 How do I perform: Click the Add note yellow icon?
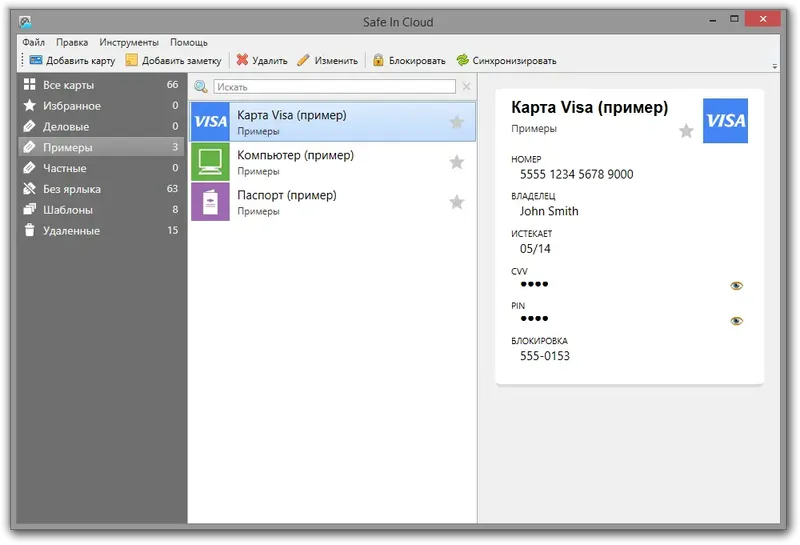point(132,60)
